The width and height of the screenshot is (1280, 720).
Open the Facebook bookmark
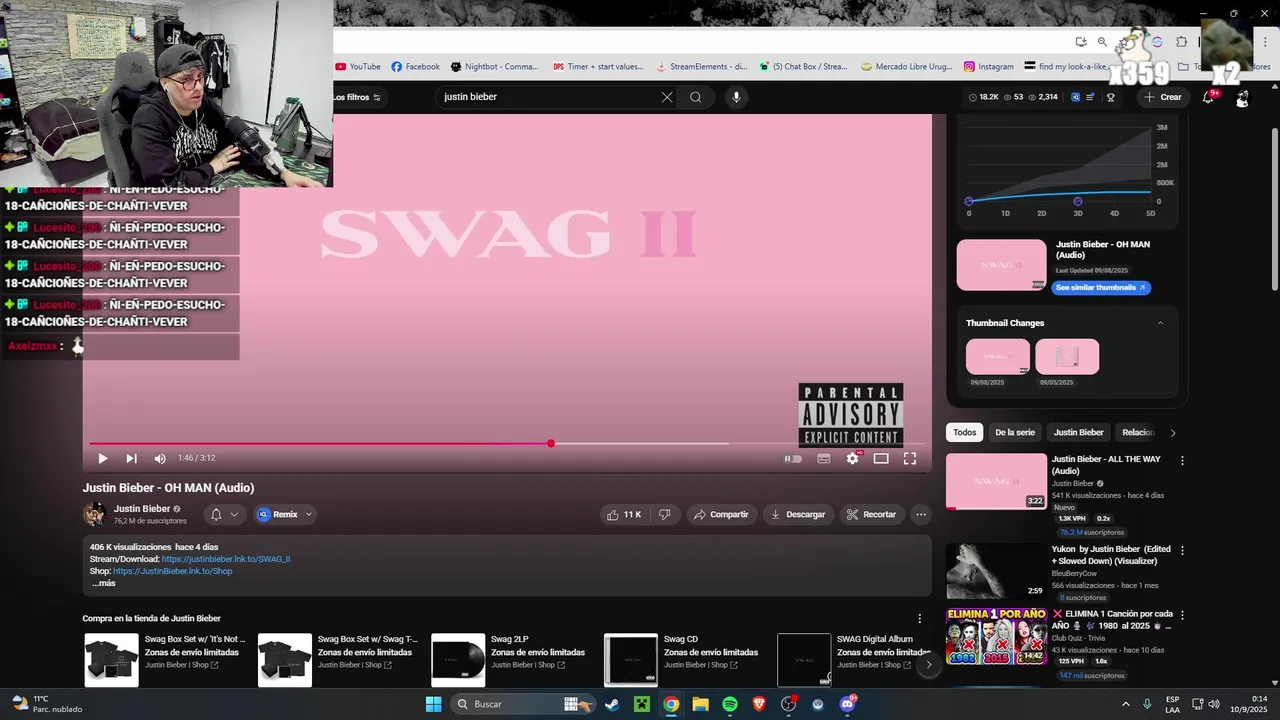pos(415,67)
